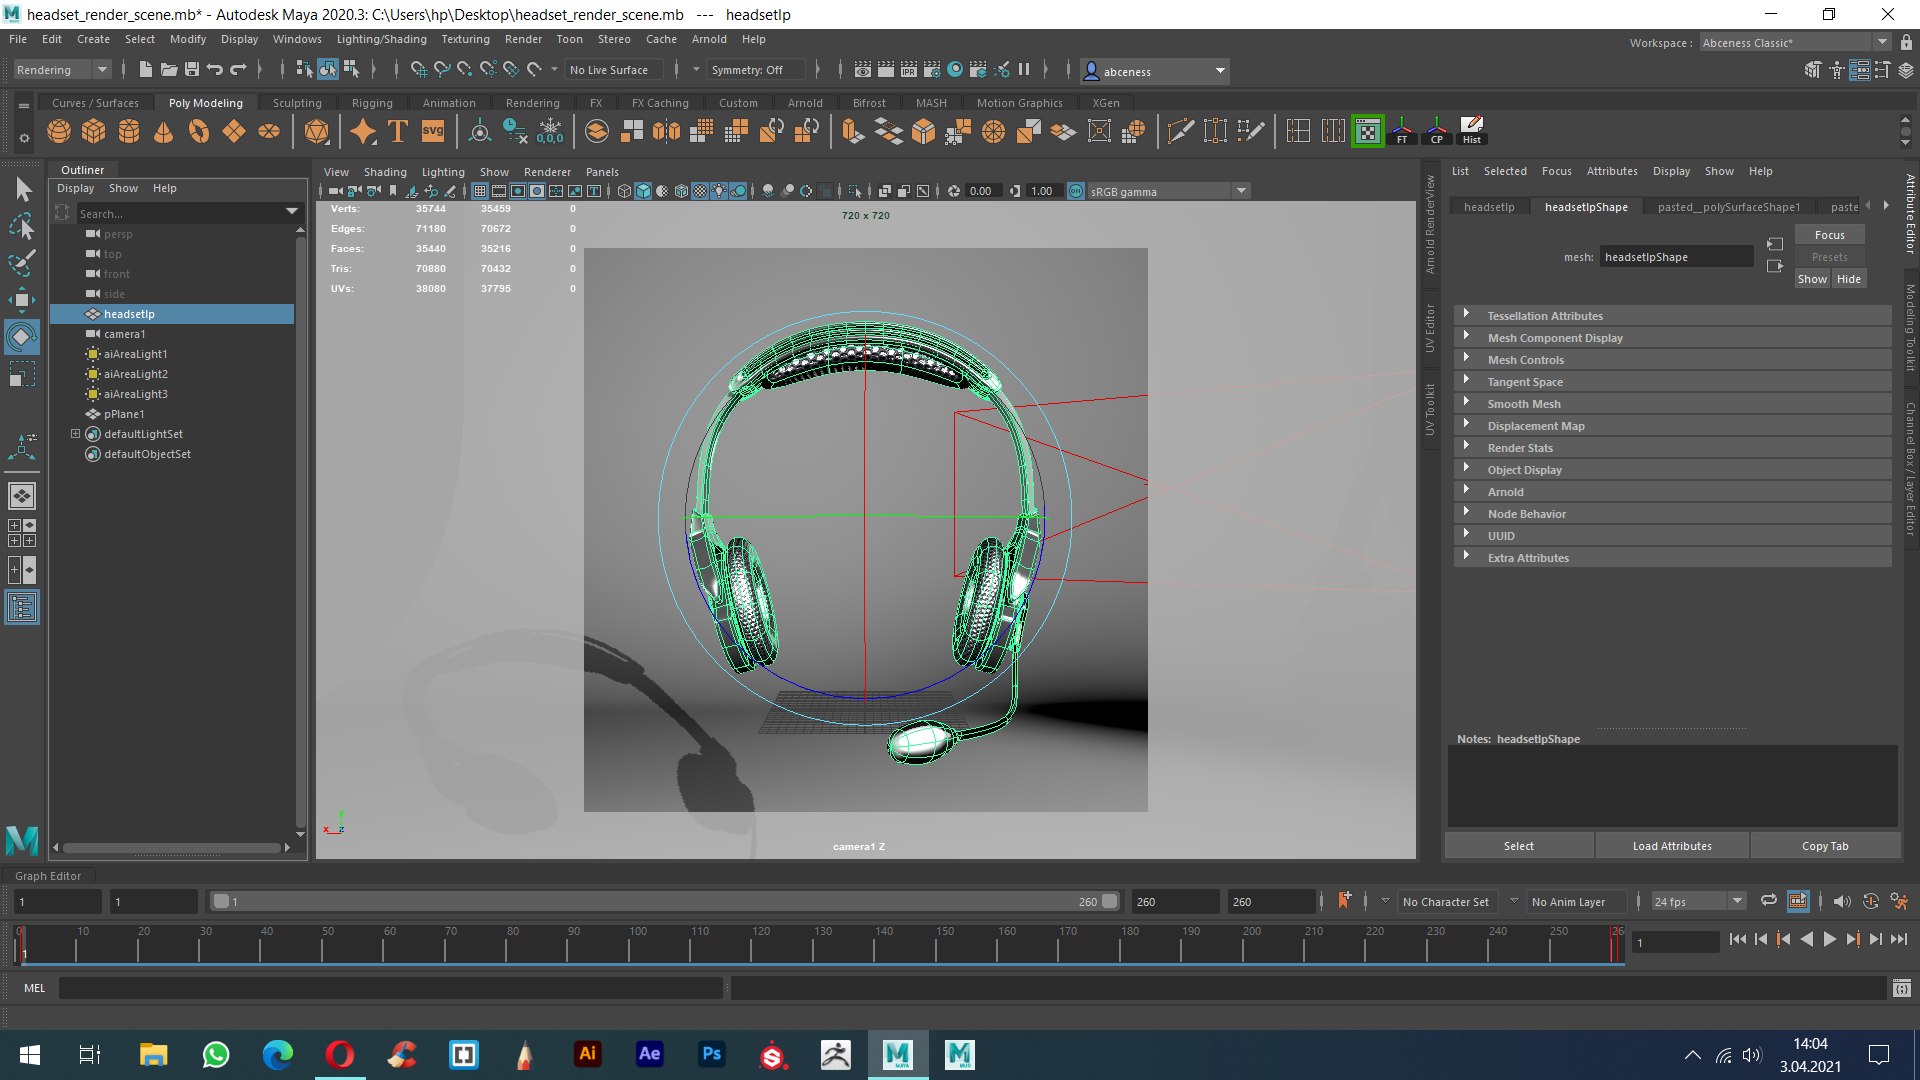Viewport: 1920px width, 1080px height.
Task: Click the Save scene icon
Action: point(192,70)
